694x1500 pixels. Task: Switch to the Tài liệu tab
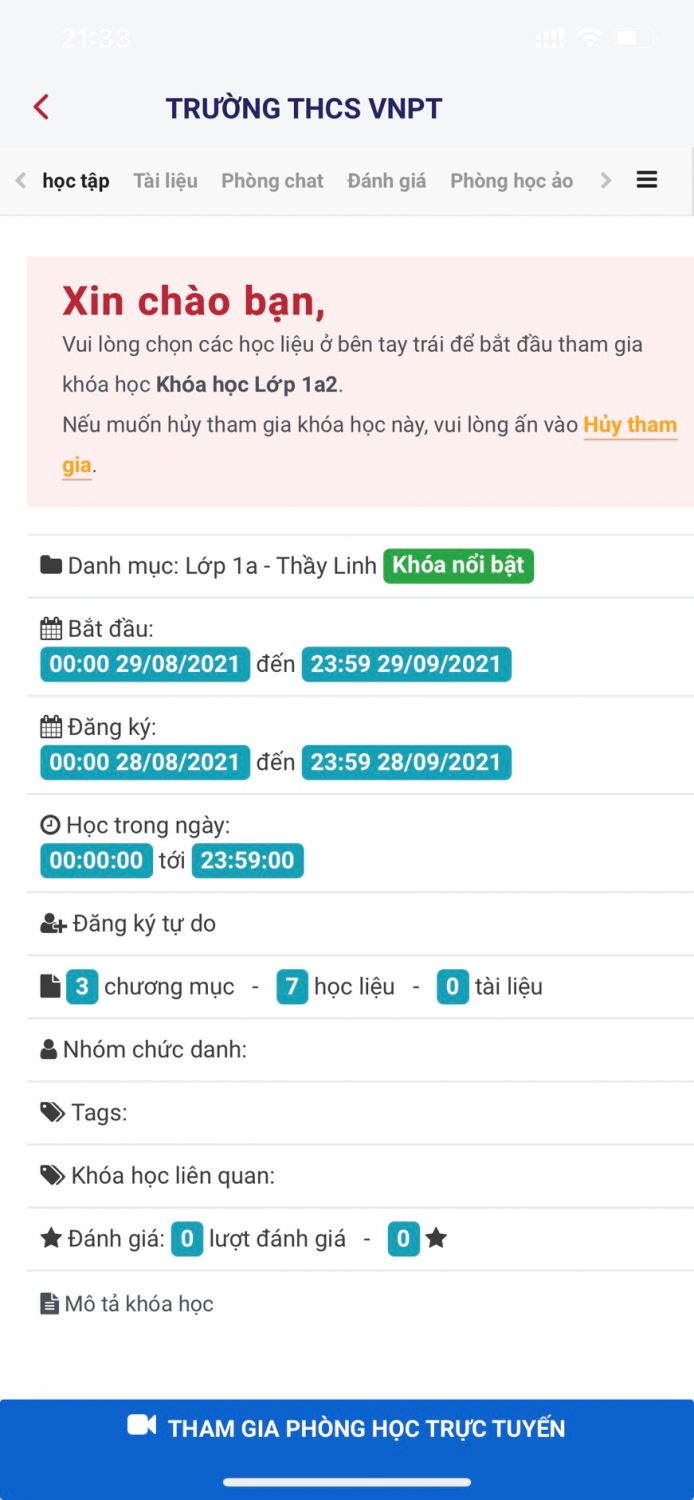point(165,181)
